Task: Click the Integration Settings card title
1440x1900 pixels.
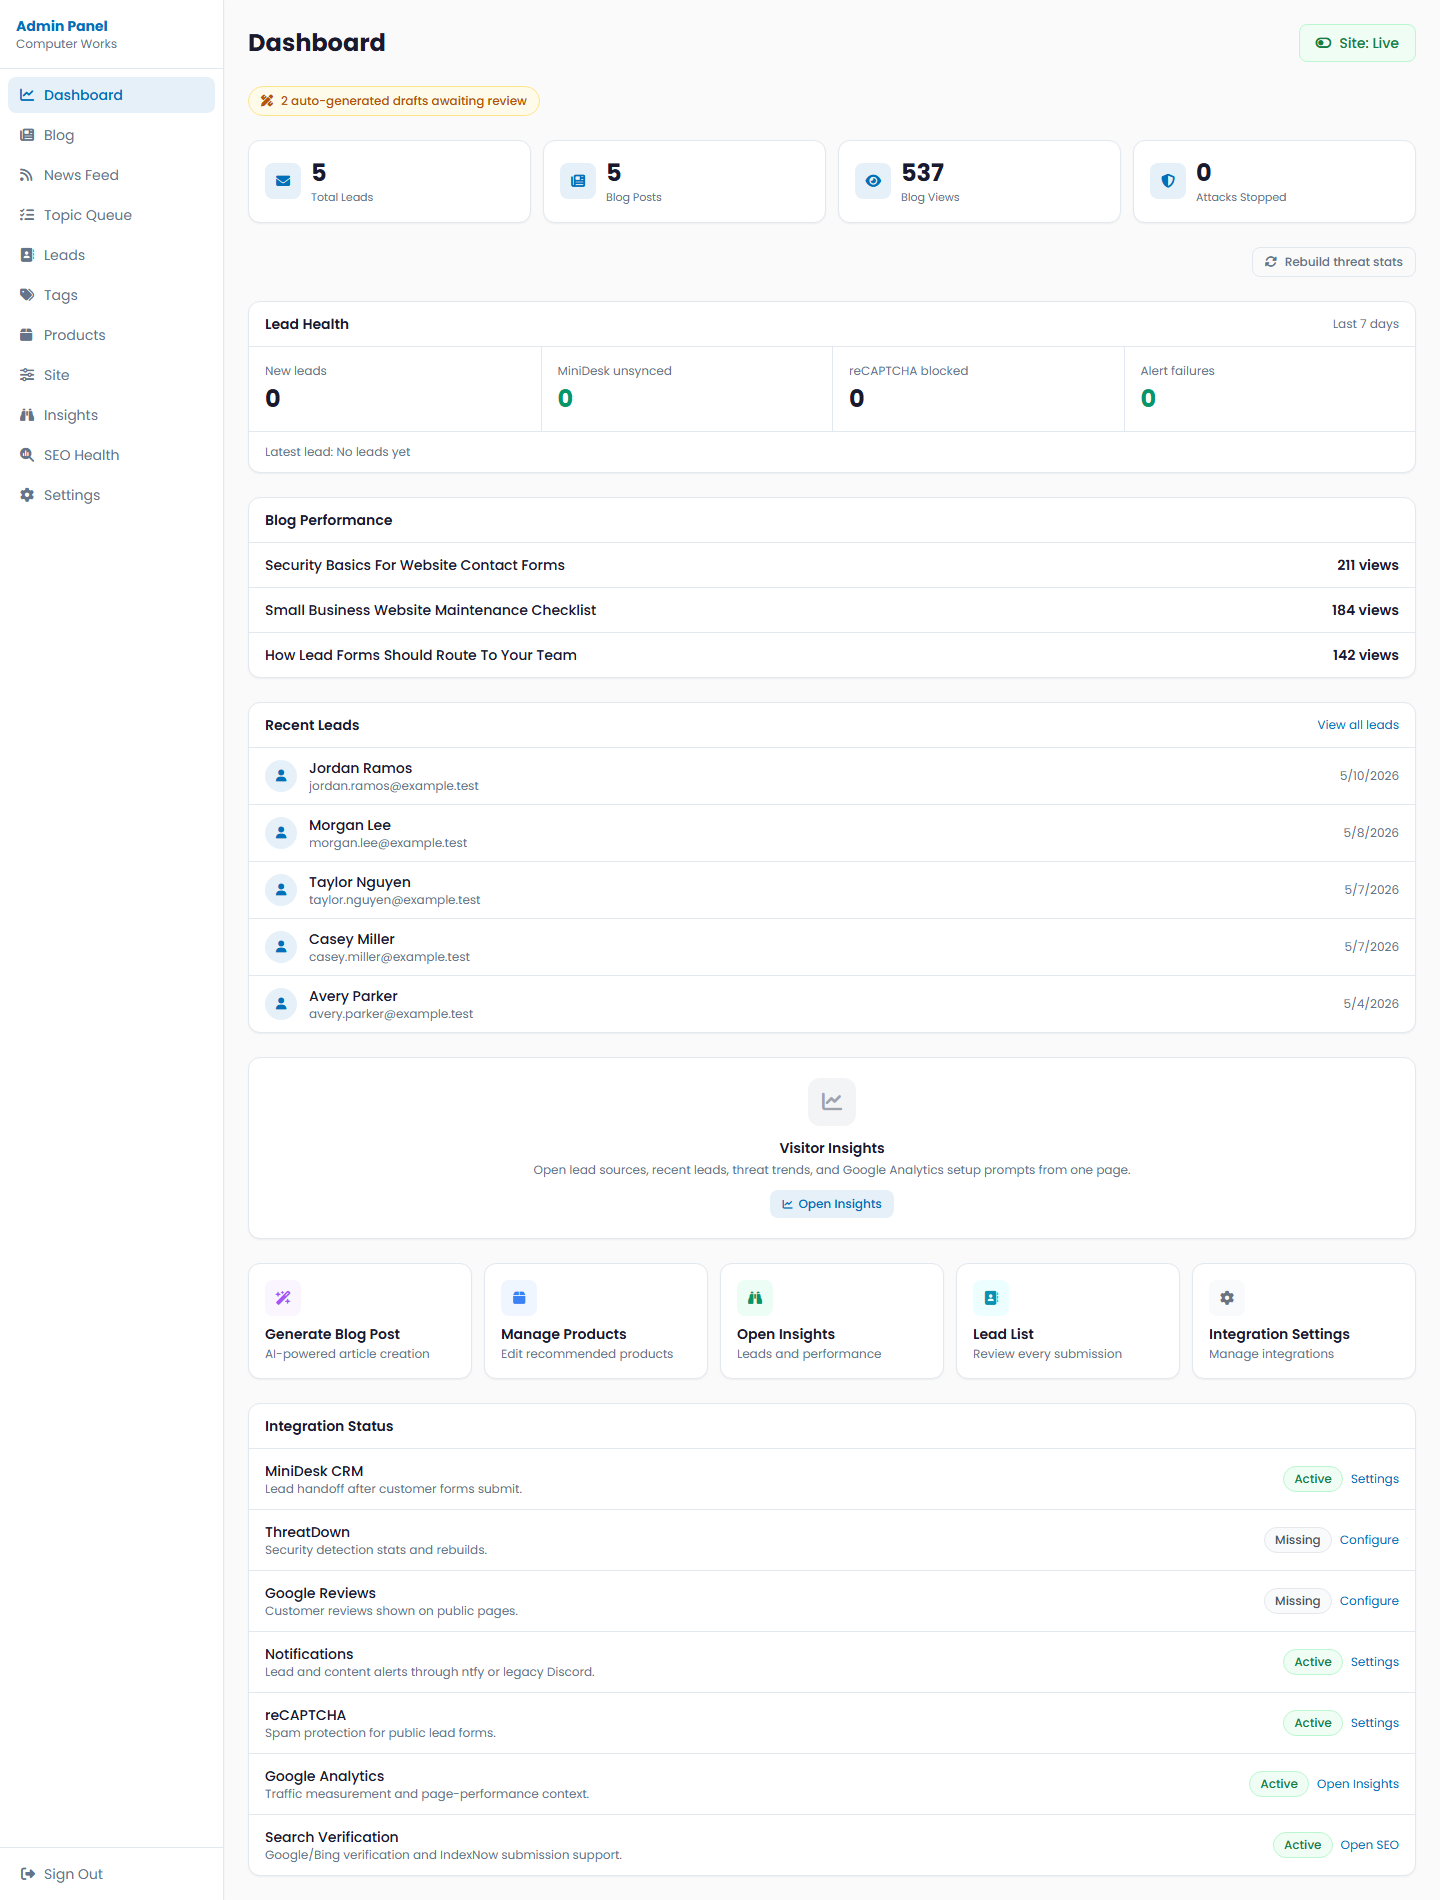Action: 1279,1334
